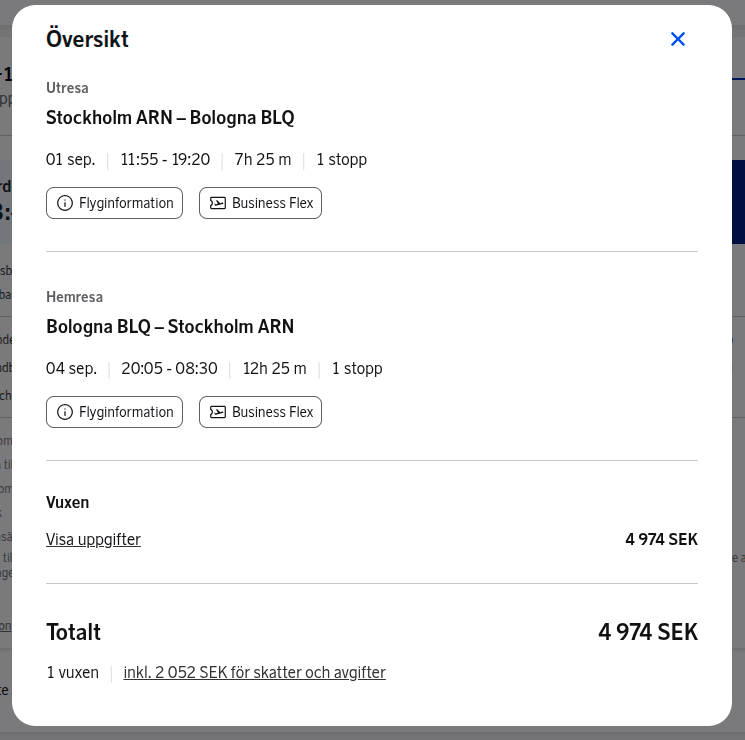Open Business Flex details for the outbound trip
The image size is (745, 740).
point(260,203)
